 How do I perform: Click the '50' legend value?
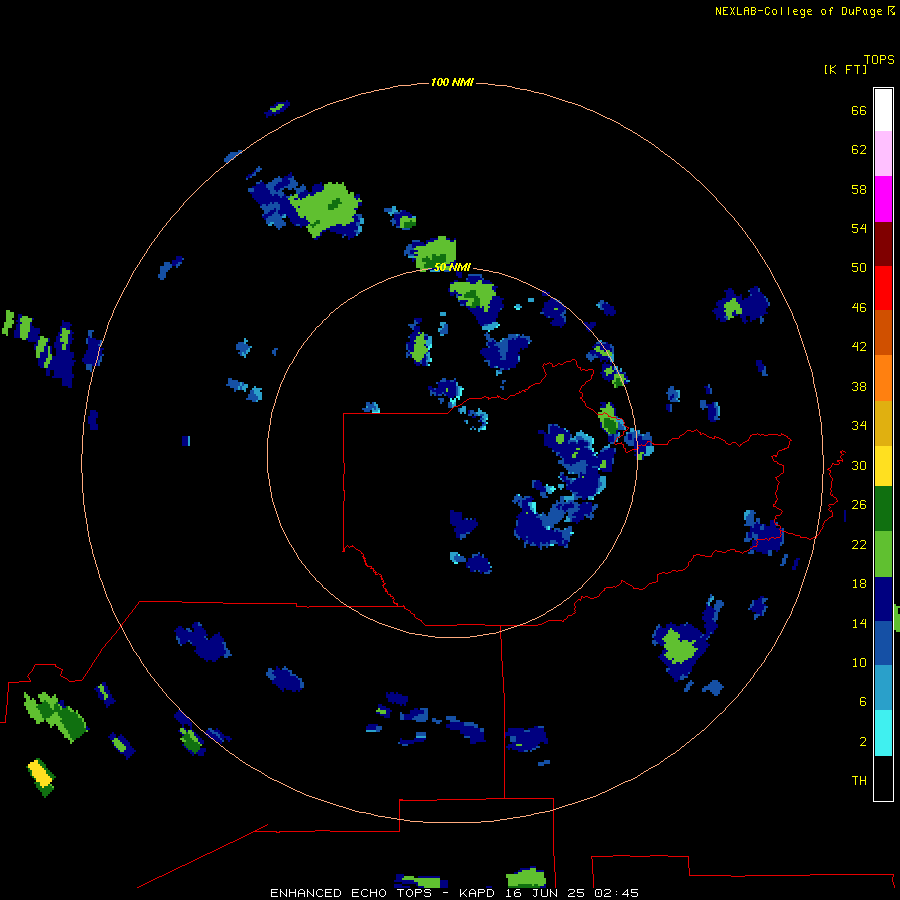[x=859, y=268]
